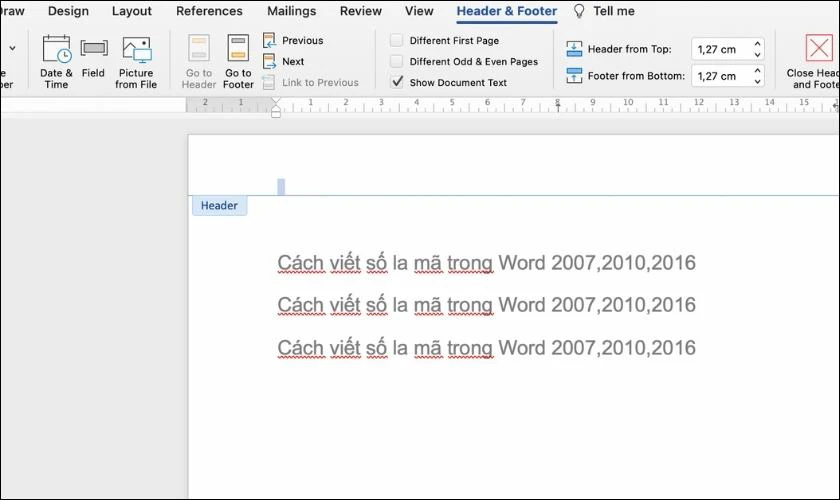Edit Header from Top field
The image size is (840, 500).
pos(721,49)
